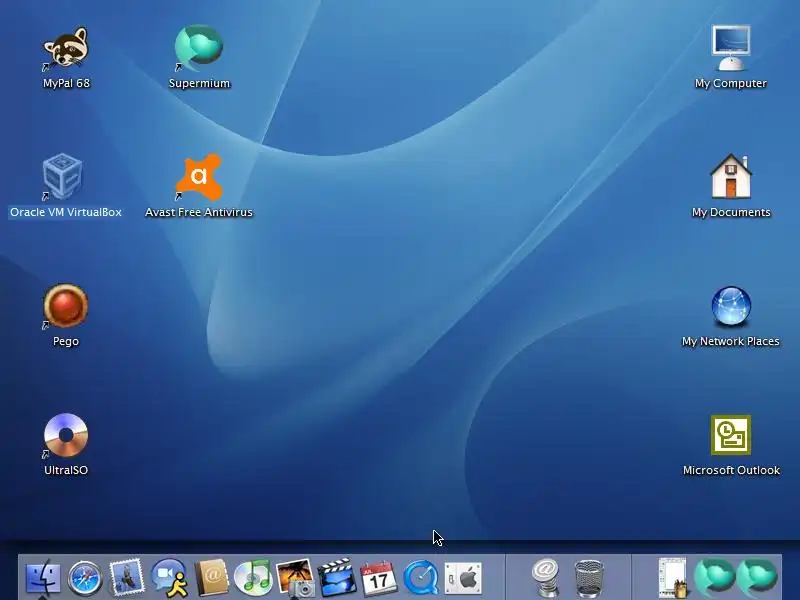The height and width of the screenshot is (600, 800).
Task: Open iCal calendar showing 17
Action: (379, 579)
